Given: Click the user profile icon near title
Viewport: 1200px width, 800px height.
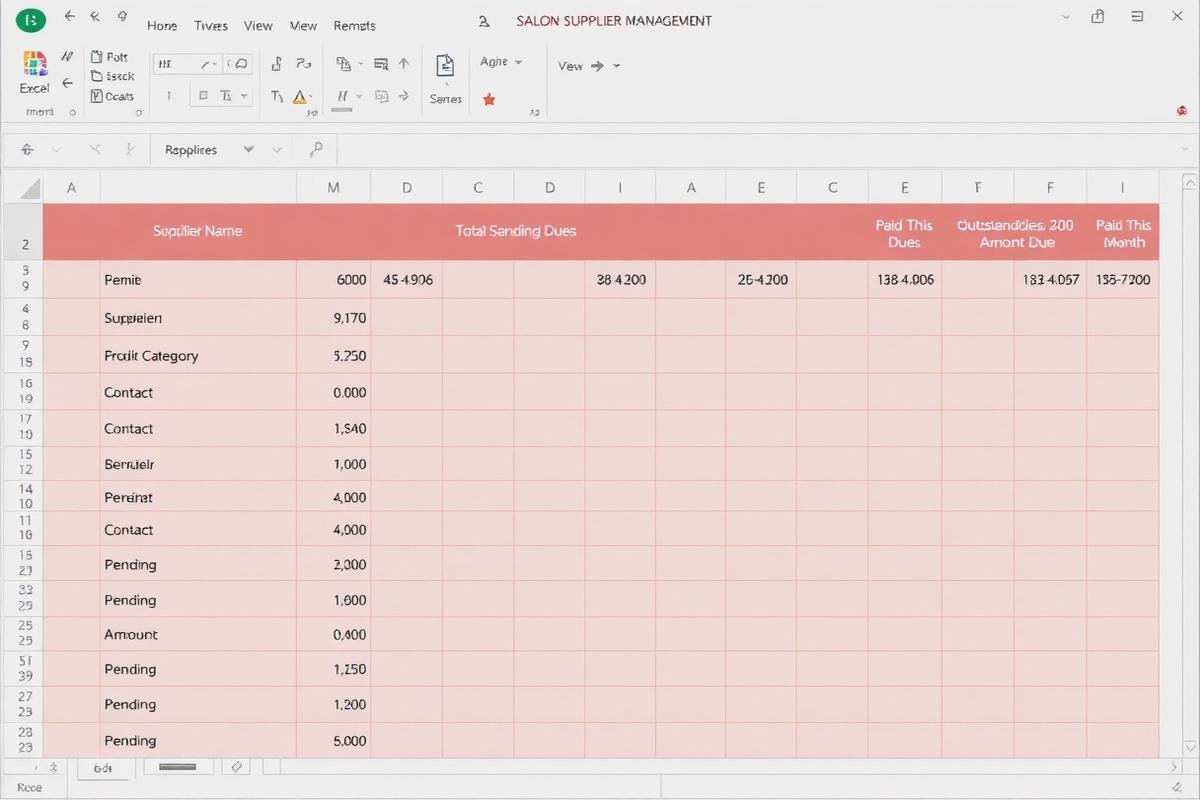Looking at the screenshot, I should tap(484, 21).
